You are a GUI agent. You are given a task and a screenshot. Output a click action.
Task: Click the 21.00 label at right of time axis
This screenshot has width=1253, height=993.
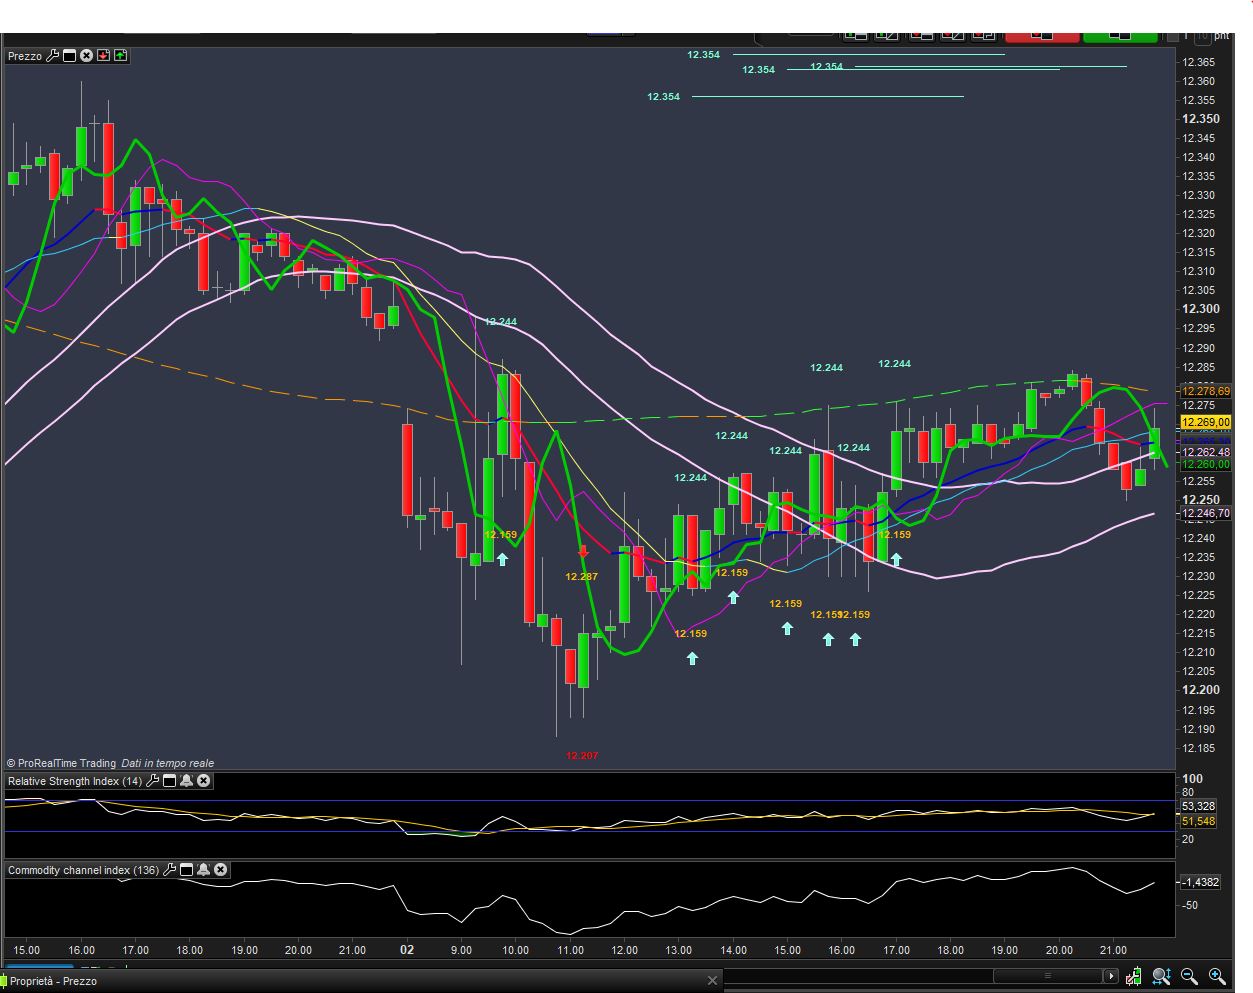[x=1113, y=950]
